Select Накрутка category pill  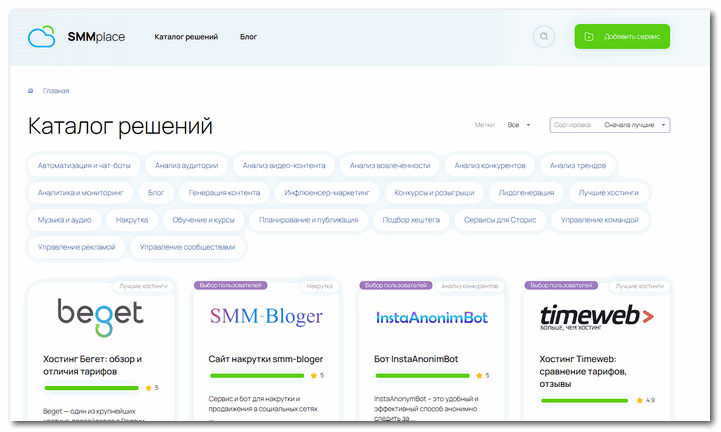click(132, 219)
